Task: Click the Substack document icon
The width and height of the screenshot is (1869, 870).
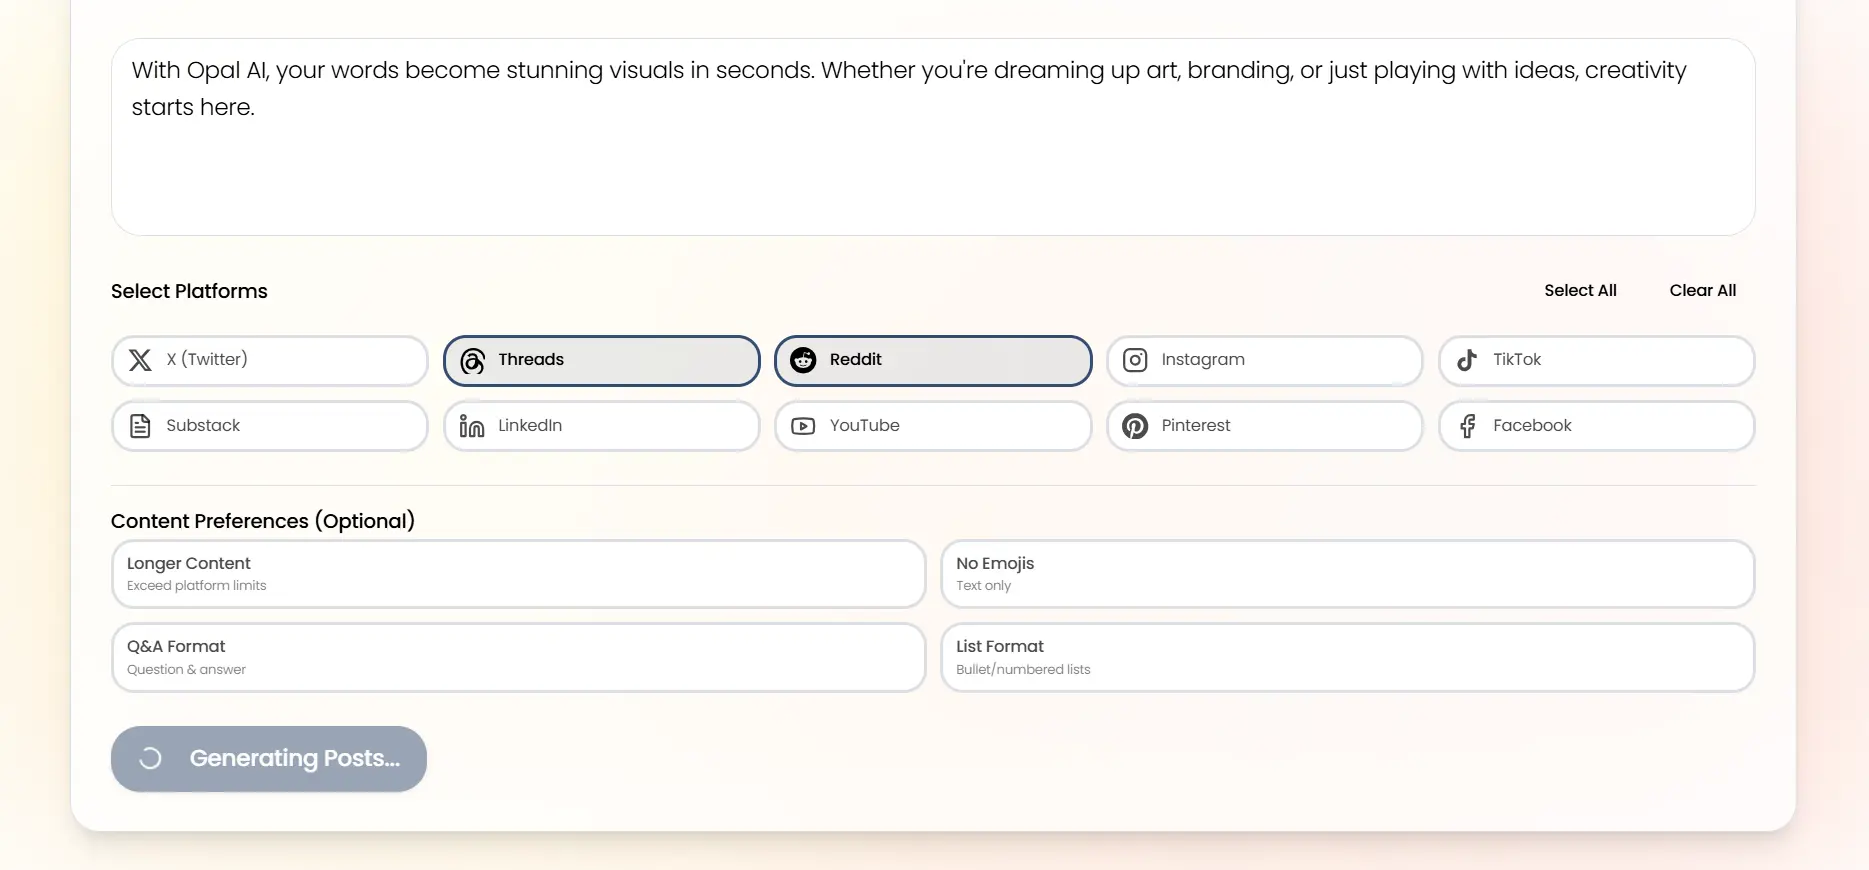Action: (140, 426)
